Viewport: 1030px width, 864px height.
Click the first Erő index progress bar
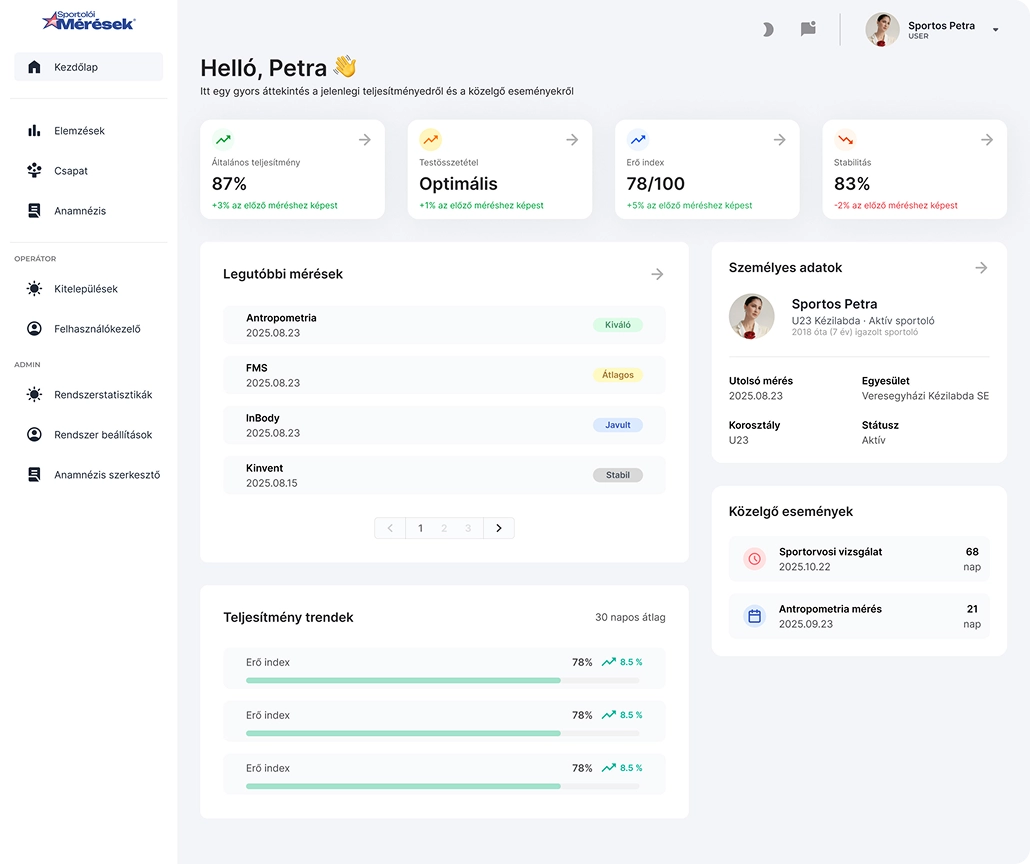pyautogui.click(x=443, y=681)
